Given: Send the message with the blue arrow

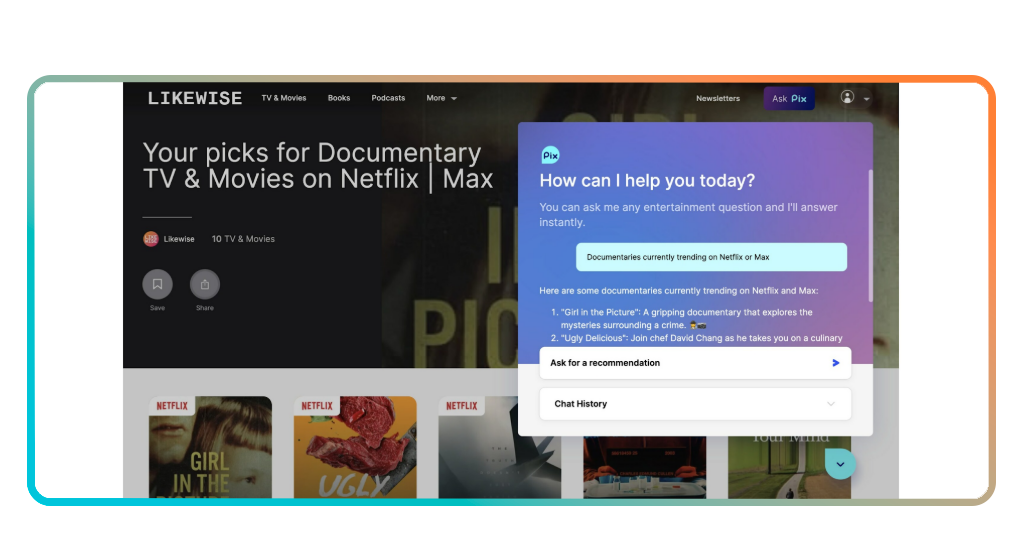Looking at the screenshot, I should pos(835,363).
